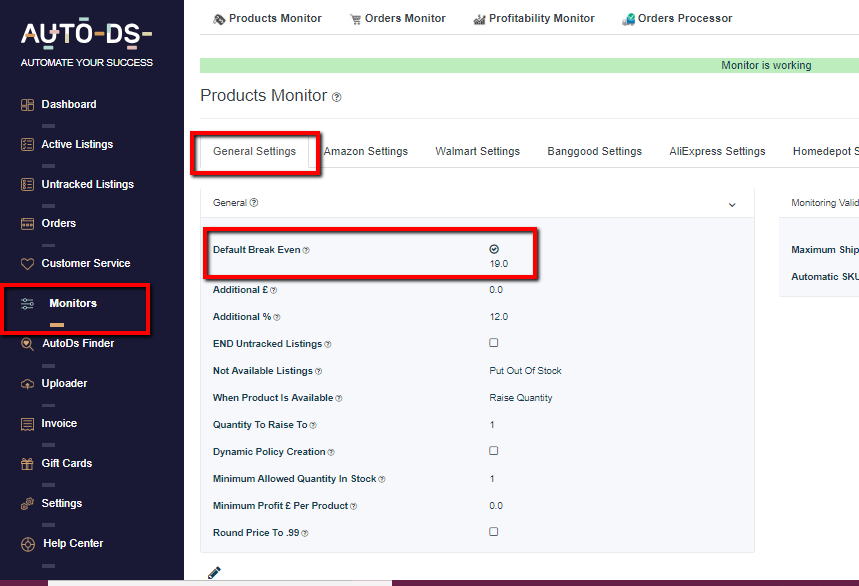Click the Settings gears icon
Screen dimensions: 859x586
[x=27, y=504]
